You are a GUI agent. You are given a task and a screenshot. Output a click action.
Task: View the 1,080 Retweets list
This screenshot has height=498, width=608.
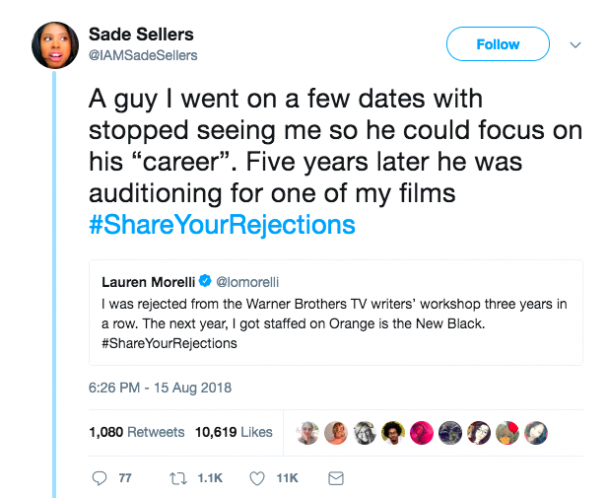point(136,432)
